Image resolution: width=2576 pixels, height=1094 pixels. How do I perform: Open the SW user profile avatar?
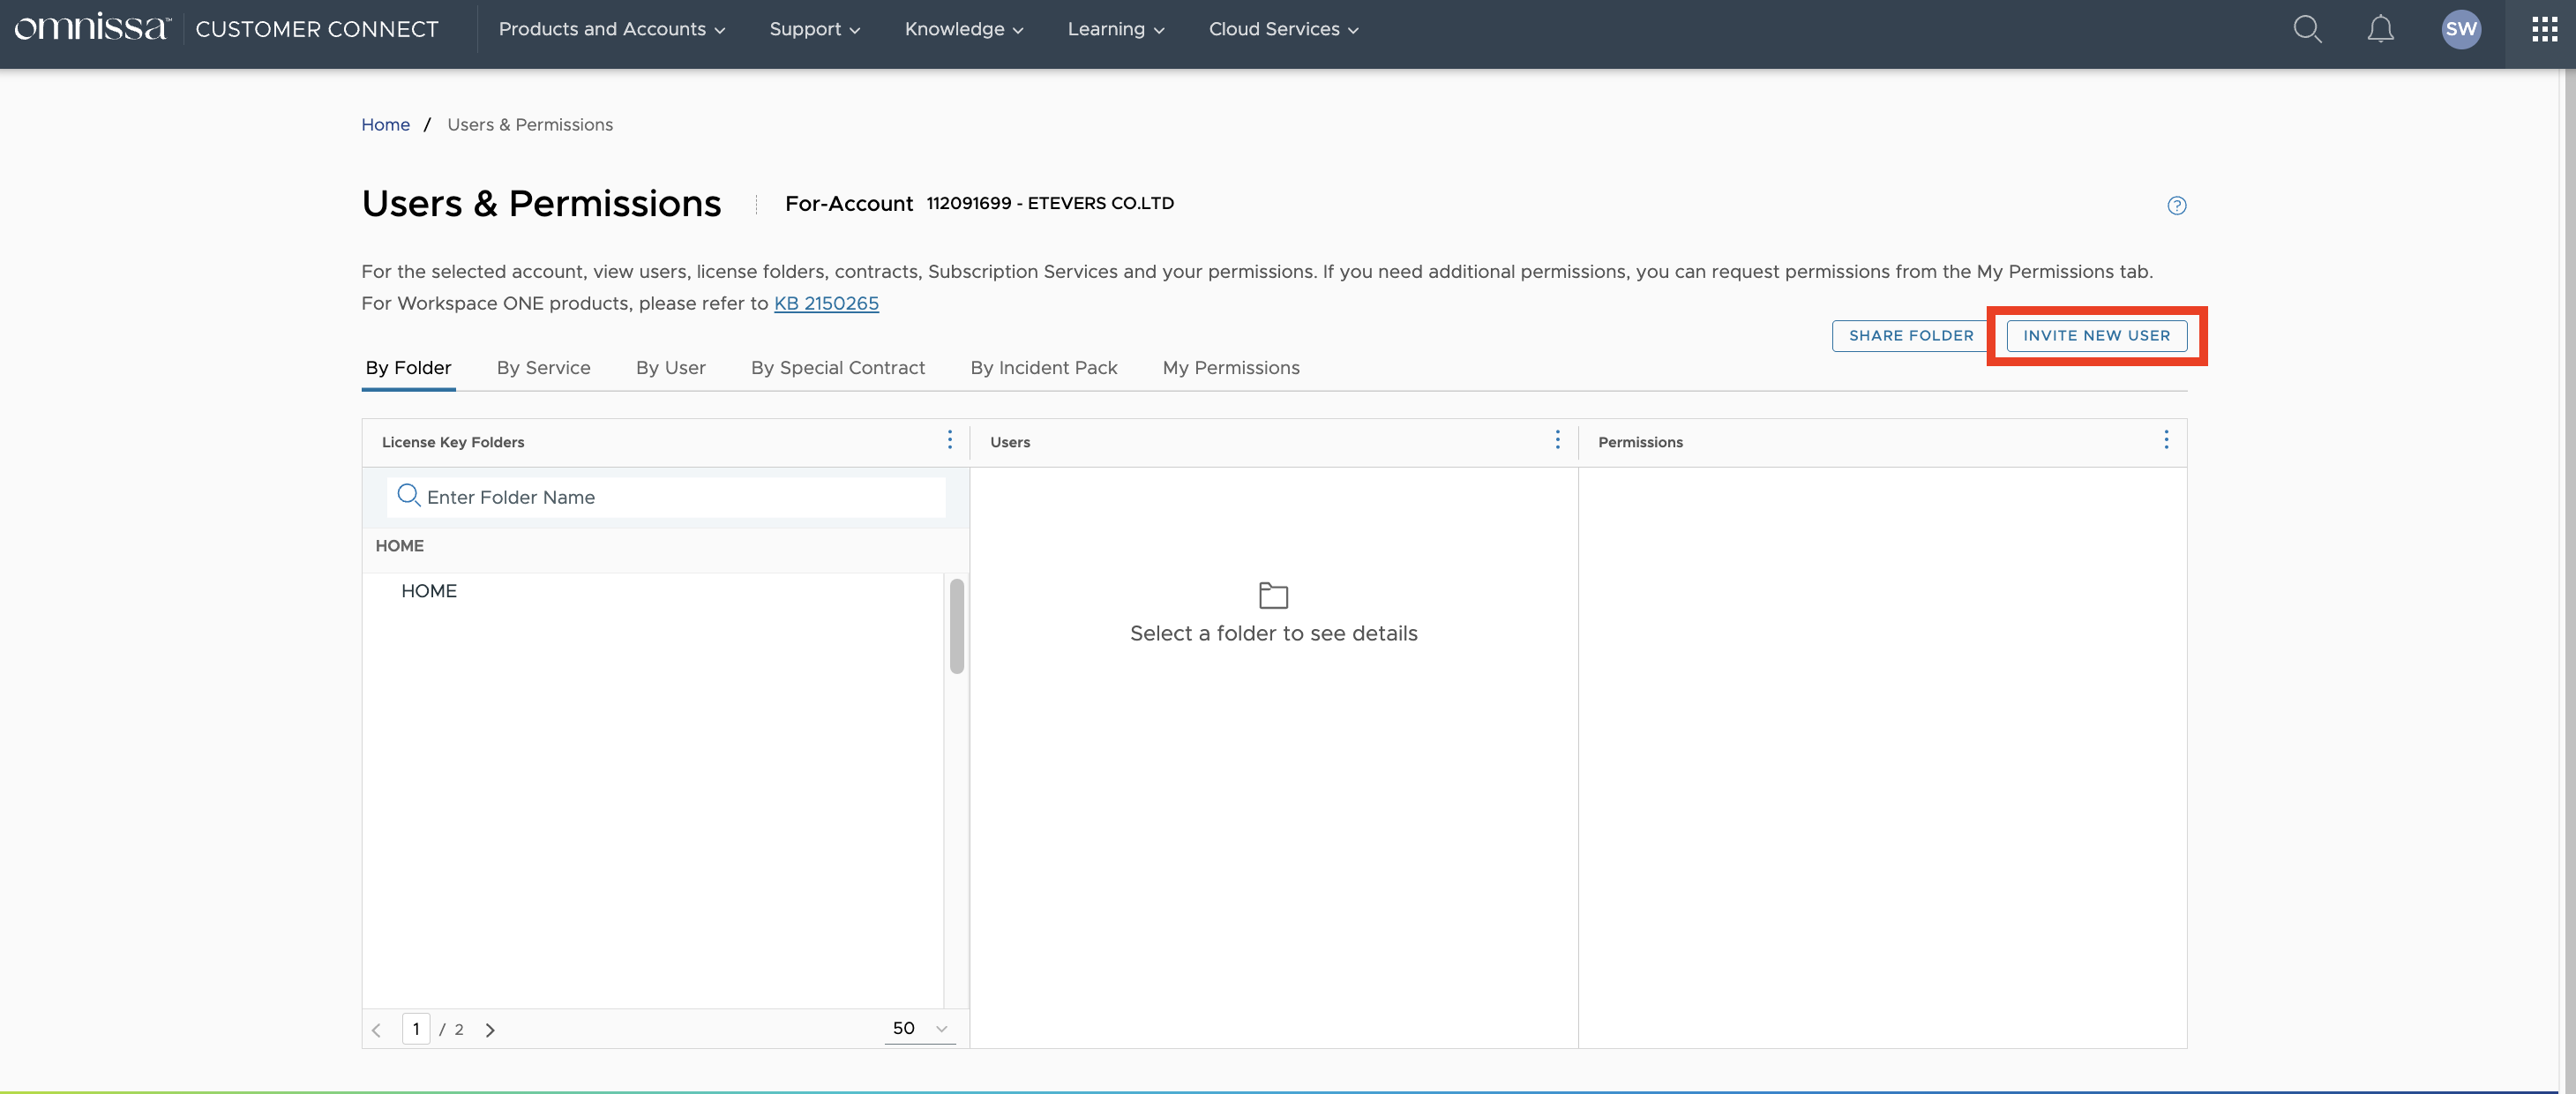click(2460, 29)
